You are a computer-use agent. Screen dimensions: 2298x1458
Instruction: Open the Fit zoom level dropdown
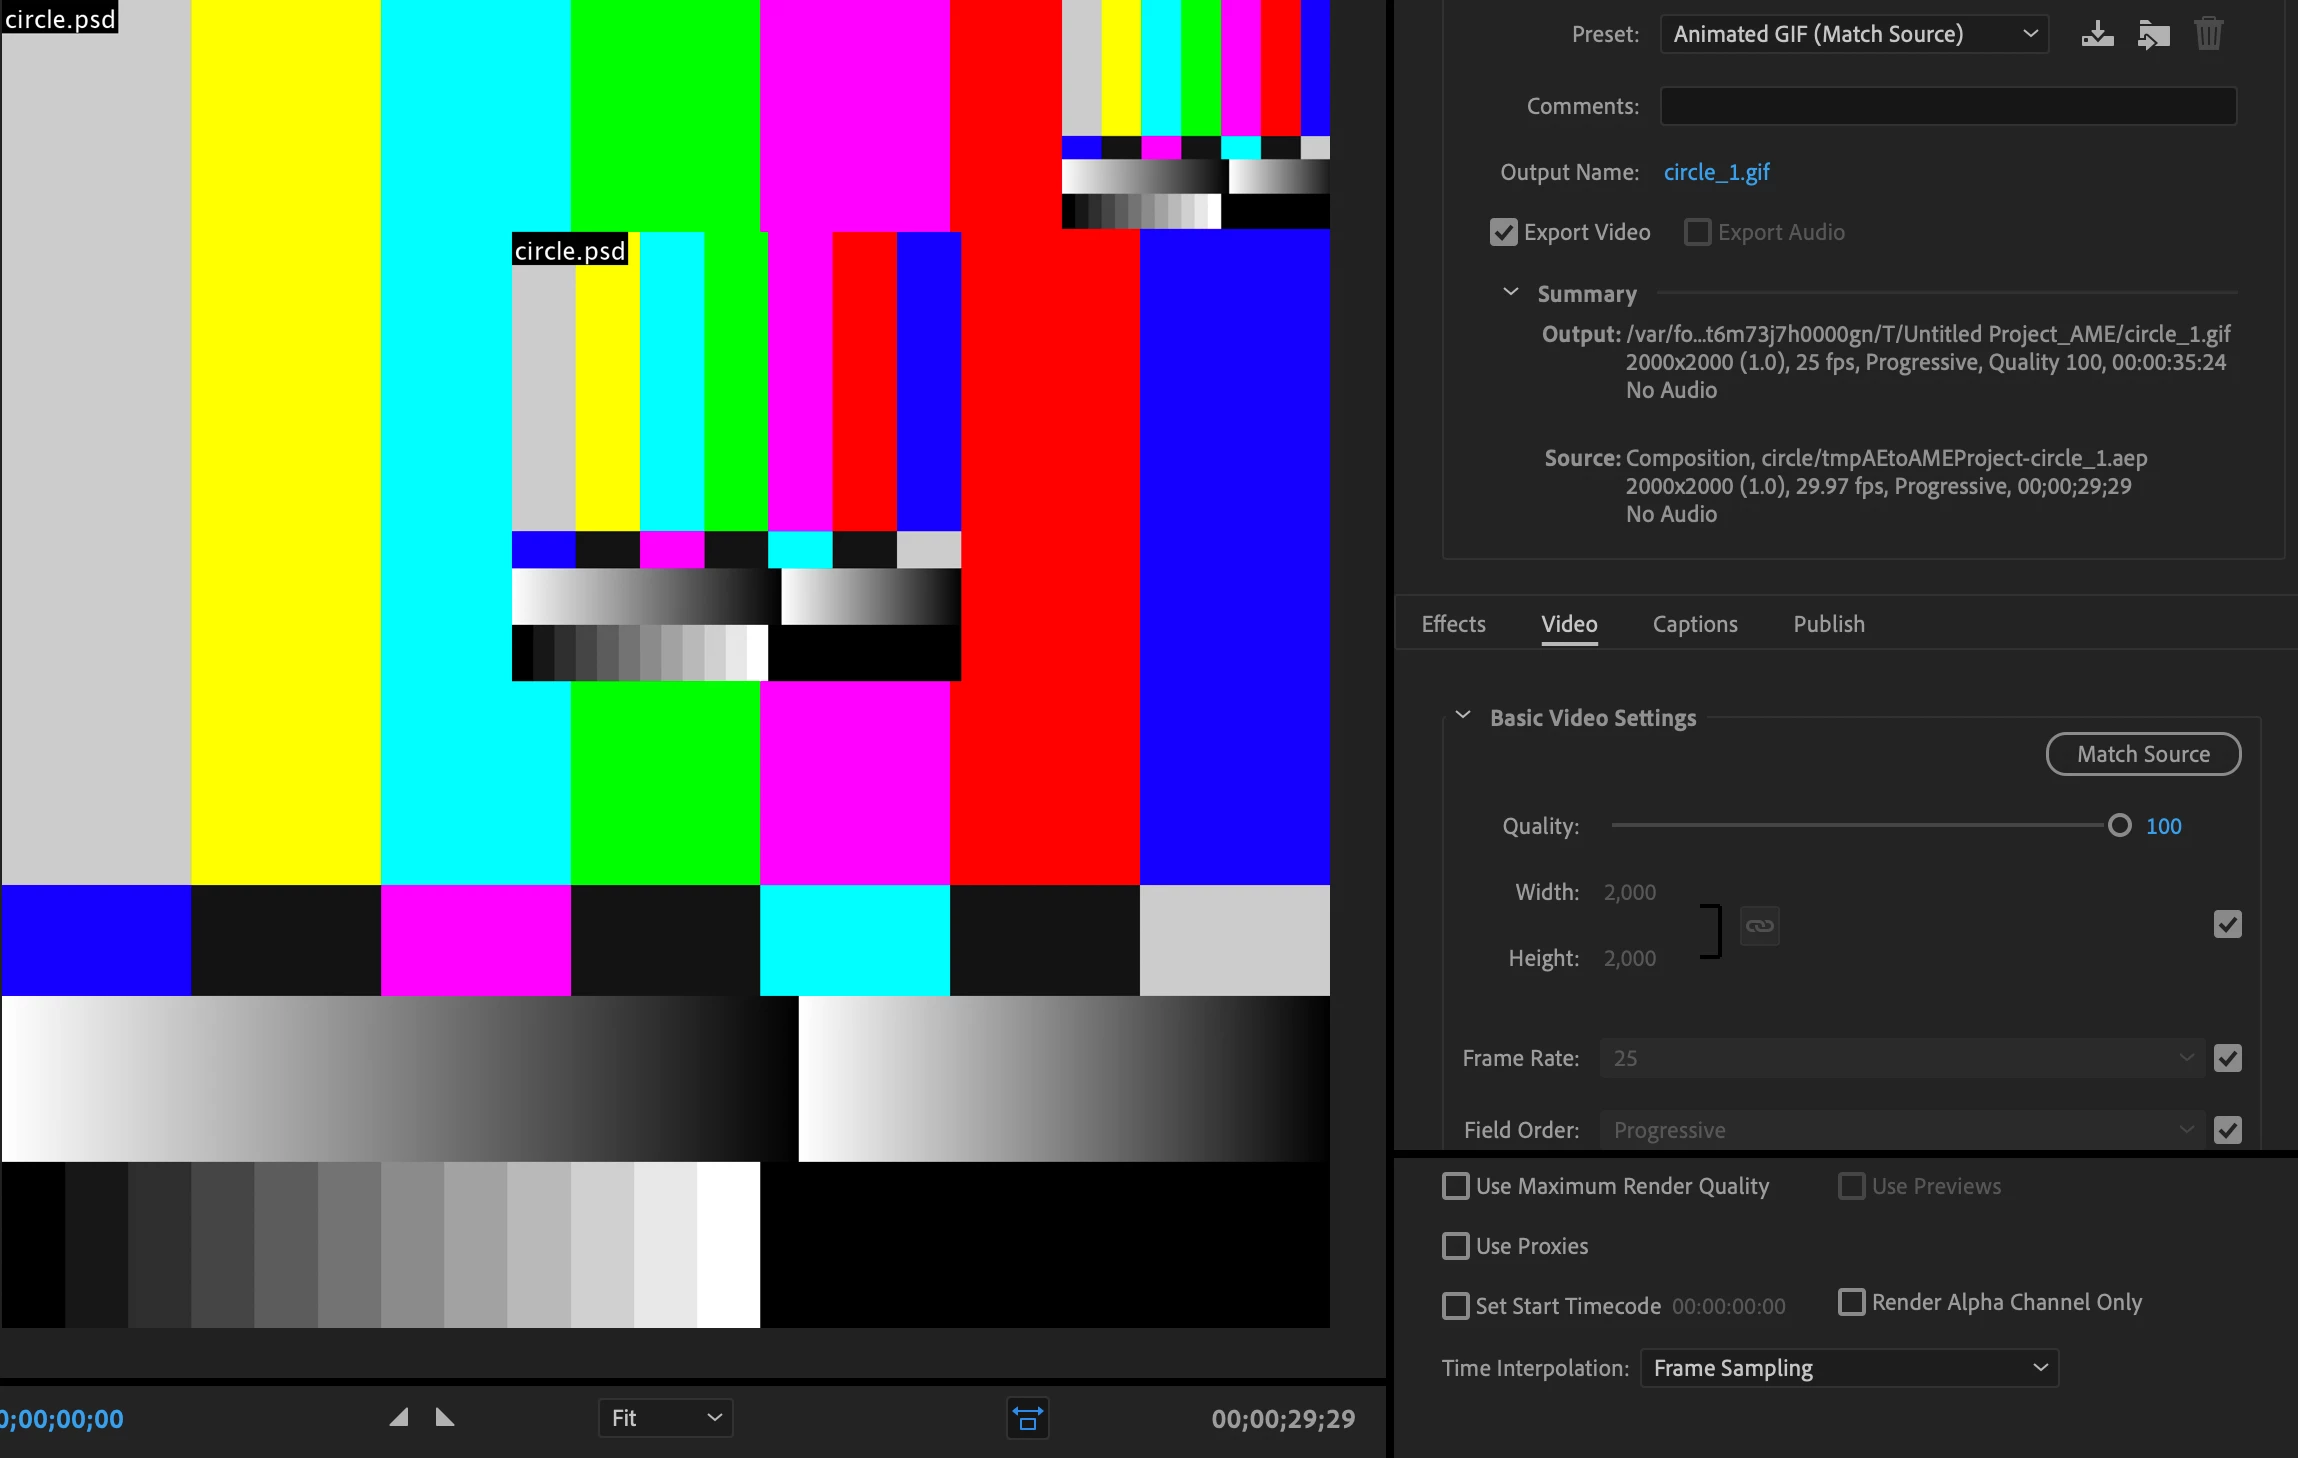(665, 1418)
